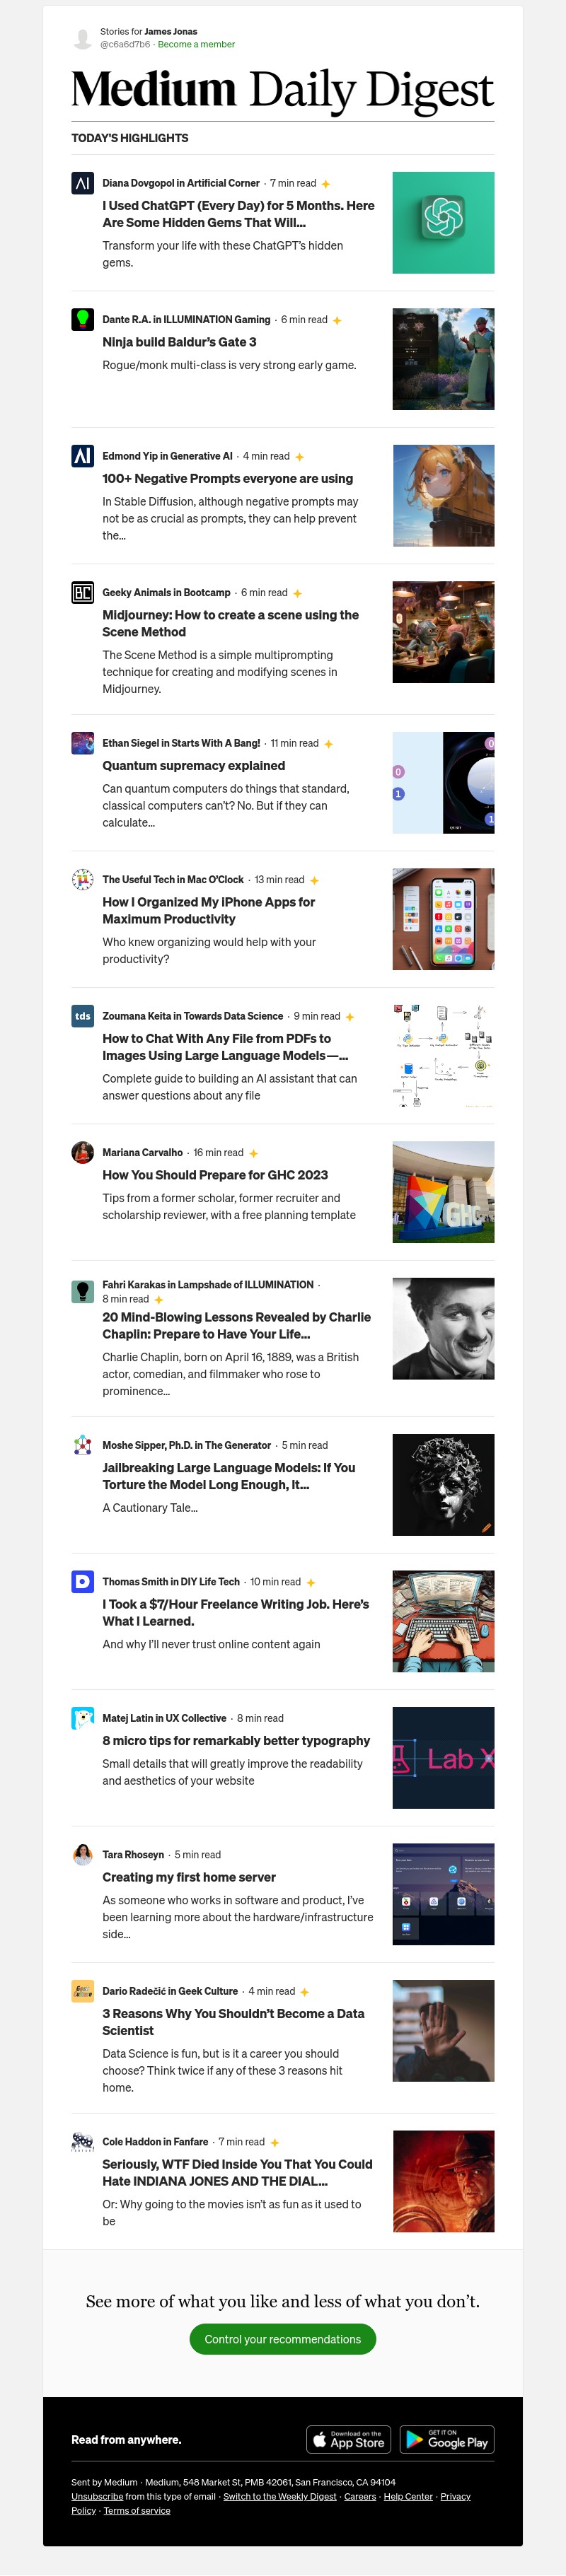The height and width of the screenshot is (2576, 566).
Task: Open the Careers footer link
Action: point(360,2496)
